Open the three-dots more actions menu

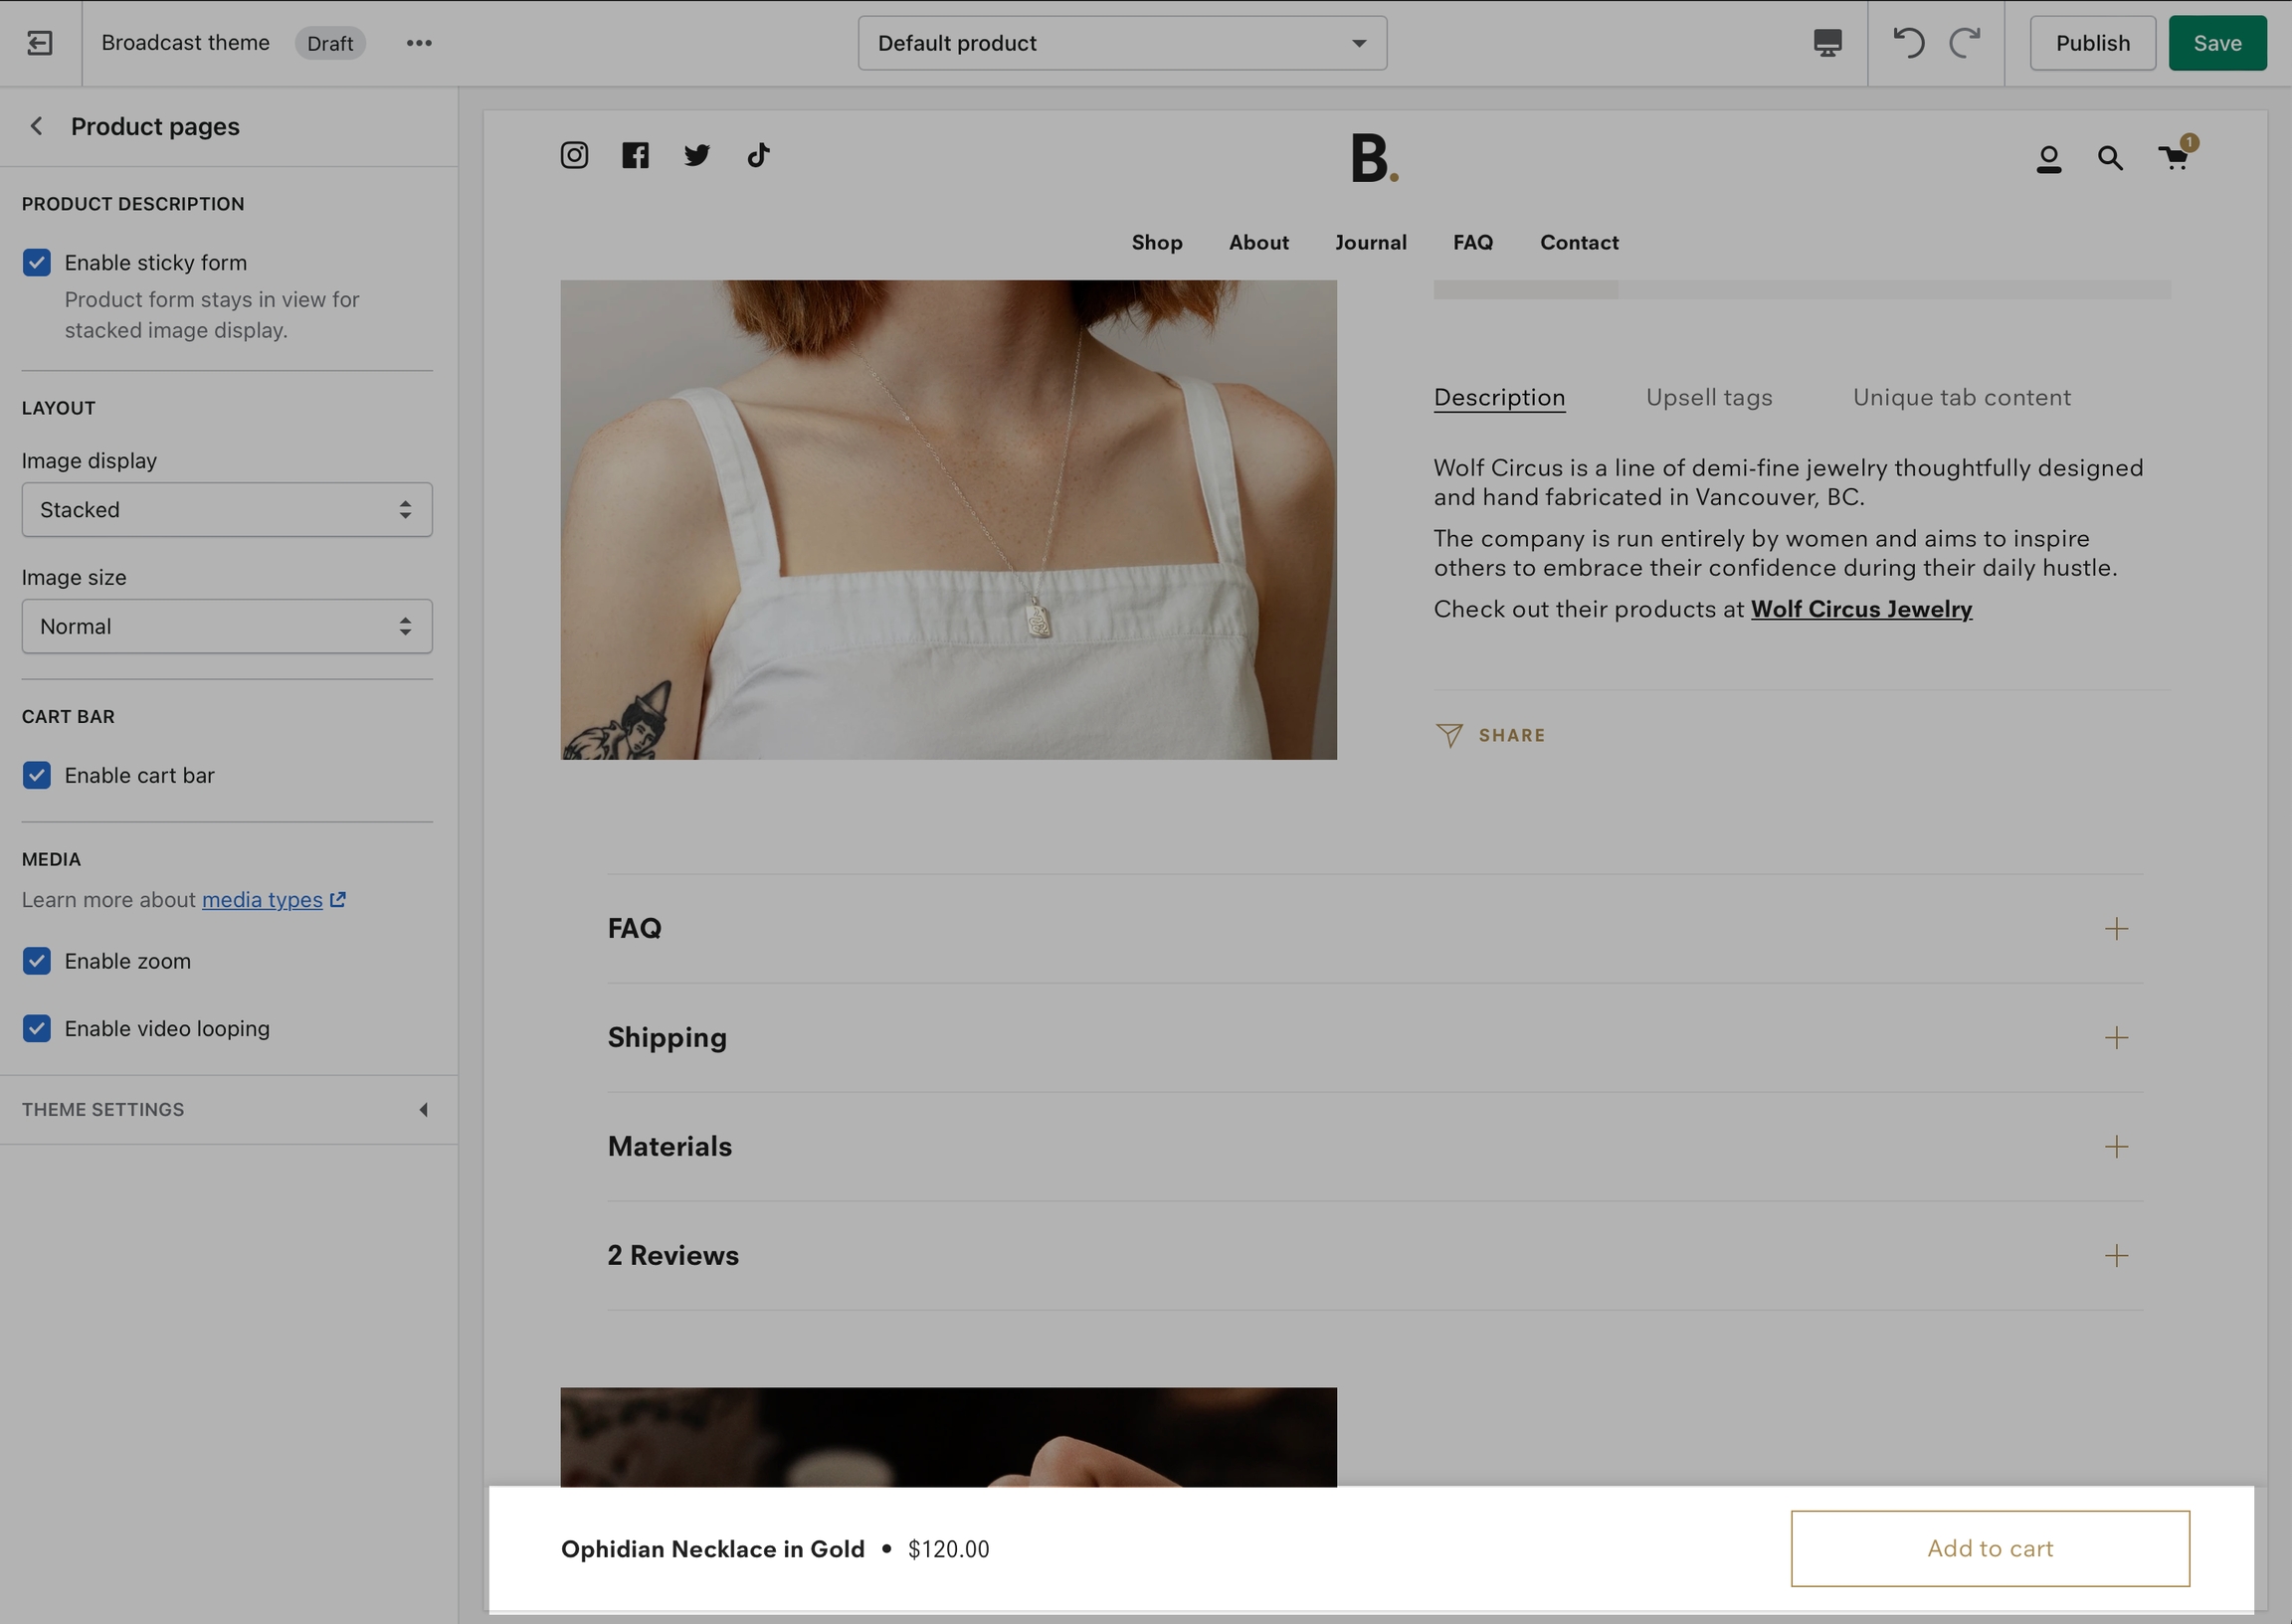(x=419, y=43)
